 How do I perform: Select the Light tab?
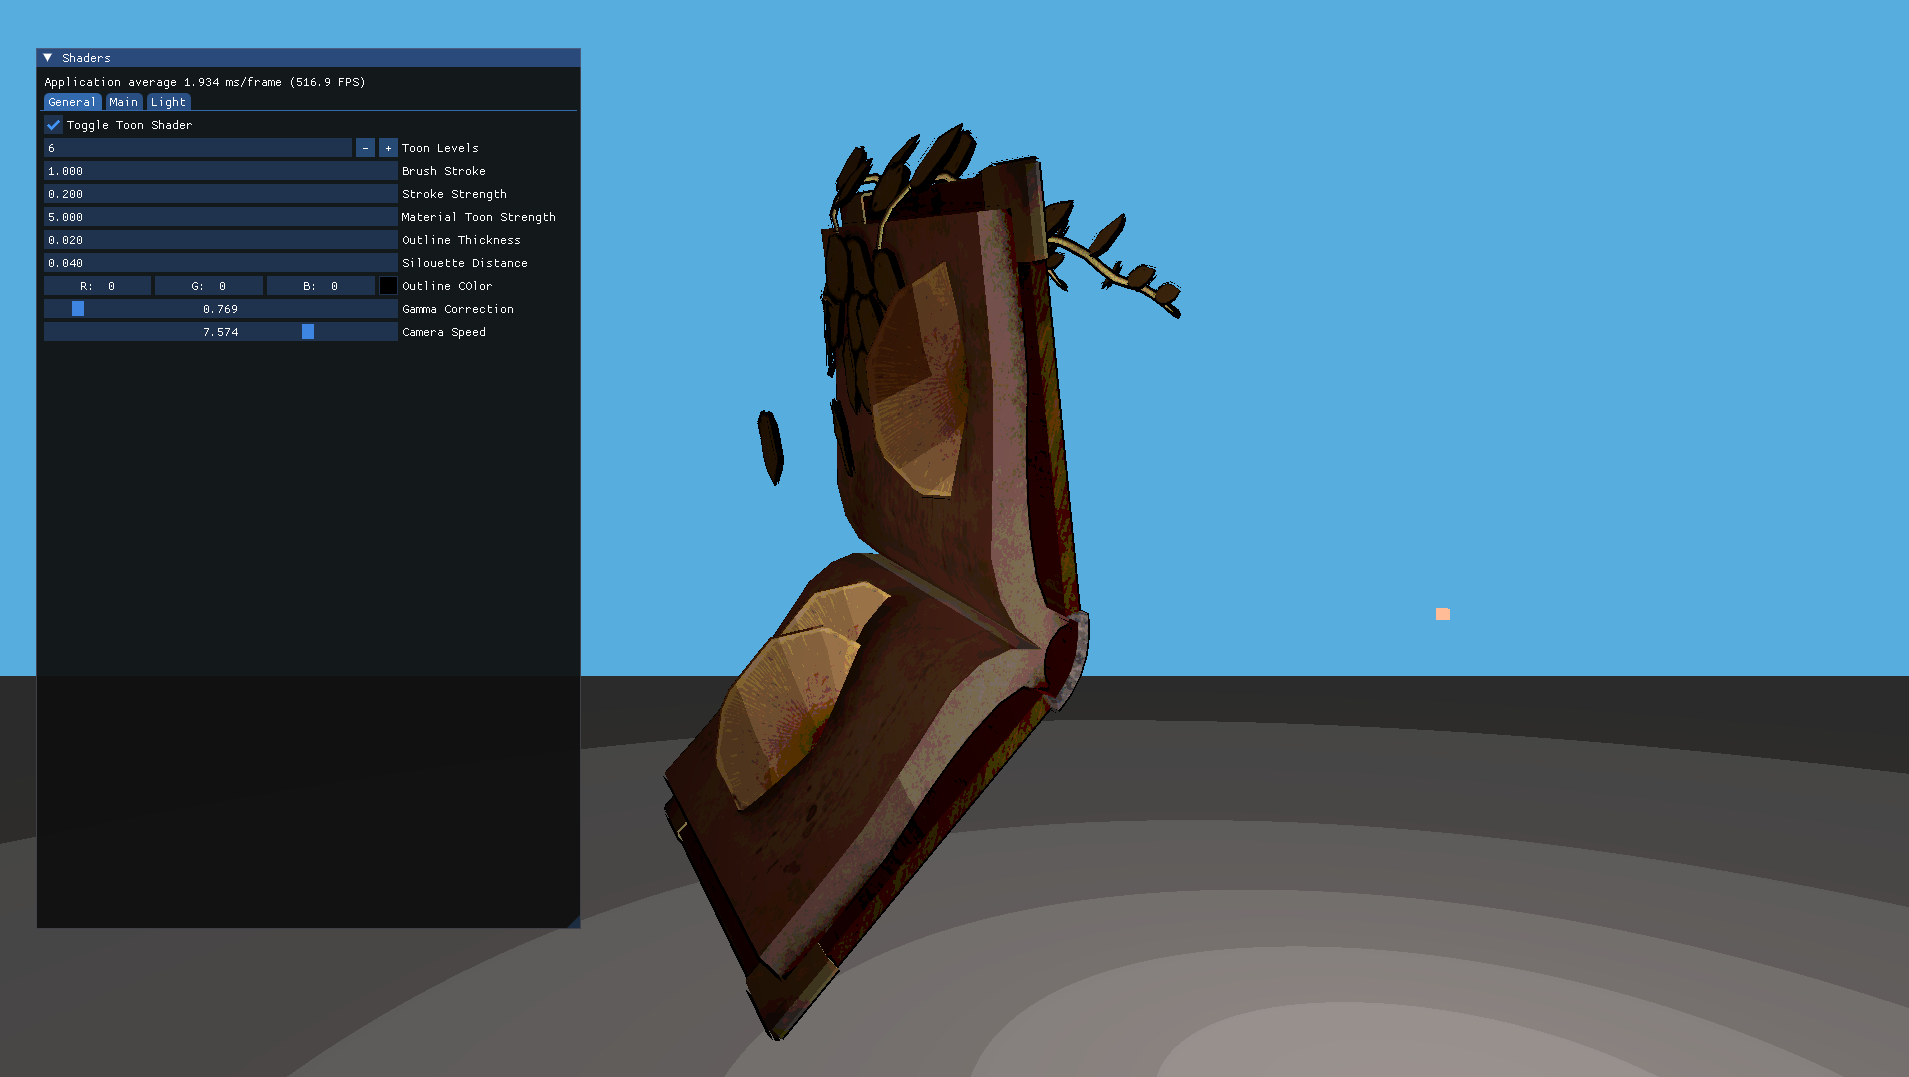[168, 102]
